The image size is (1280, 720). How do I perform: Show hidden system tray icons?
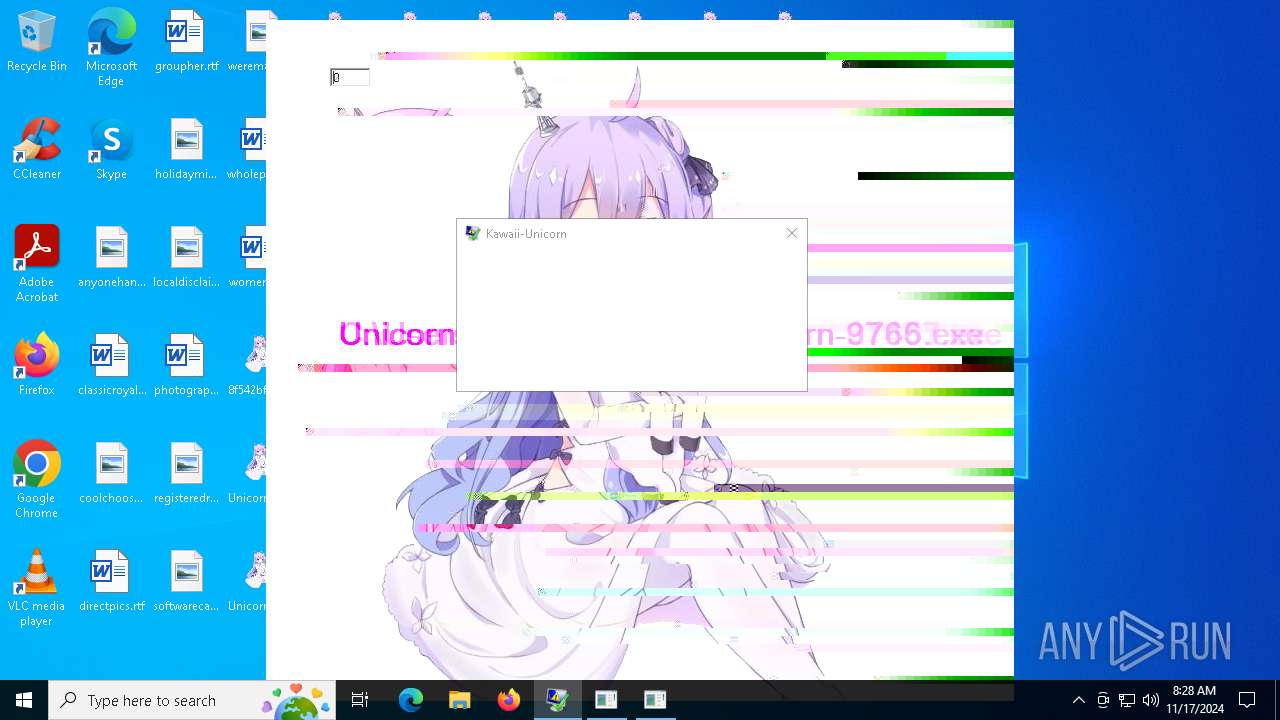point(1078,700)
